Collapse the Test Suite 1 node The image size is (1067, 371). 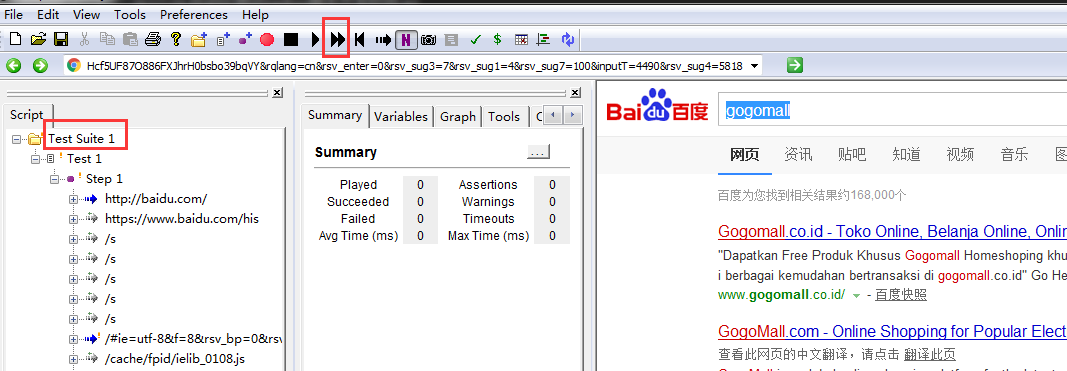[16, 139]
